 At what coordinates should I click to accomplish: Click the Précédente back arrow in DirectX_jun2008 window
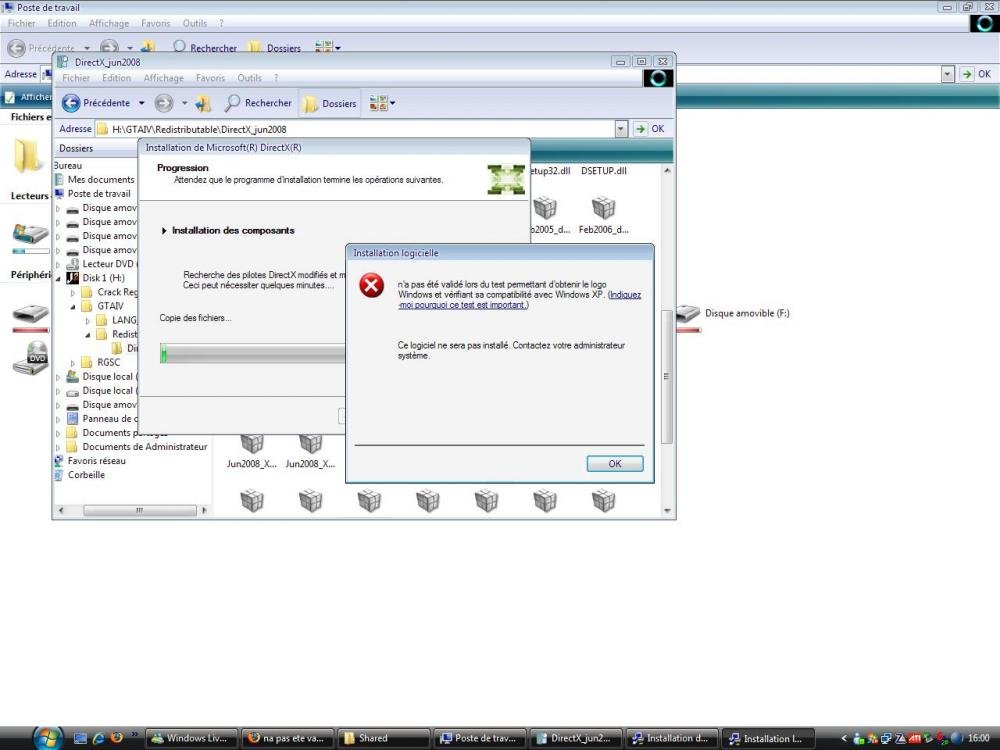click(x=72, y=103)
